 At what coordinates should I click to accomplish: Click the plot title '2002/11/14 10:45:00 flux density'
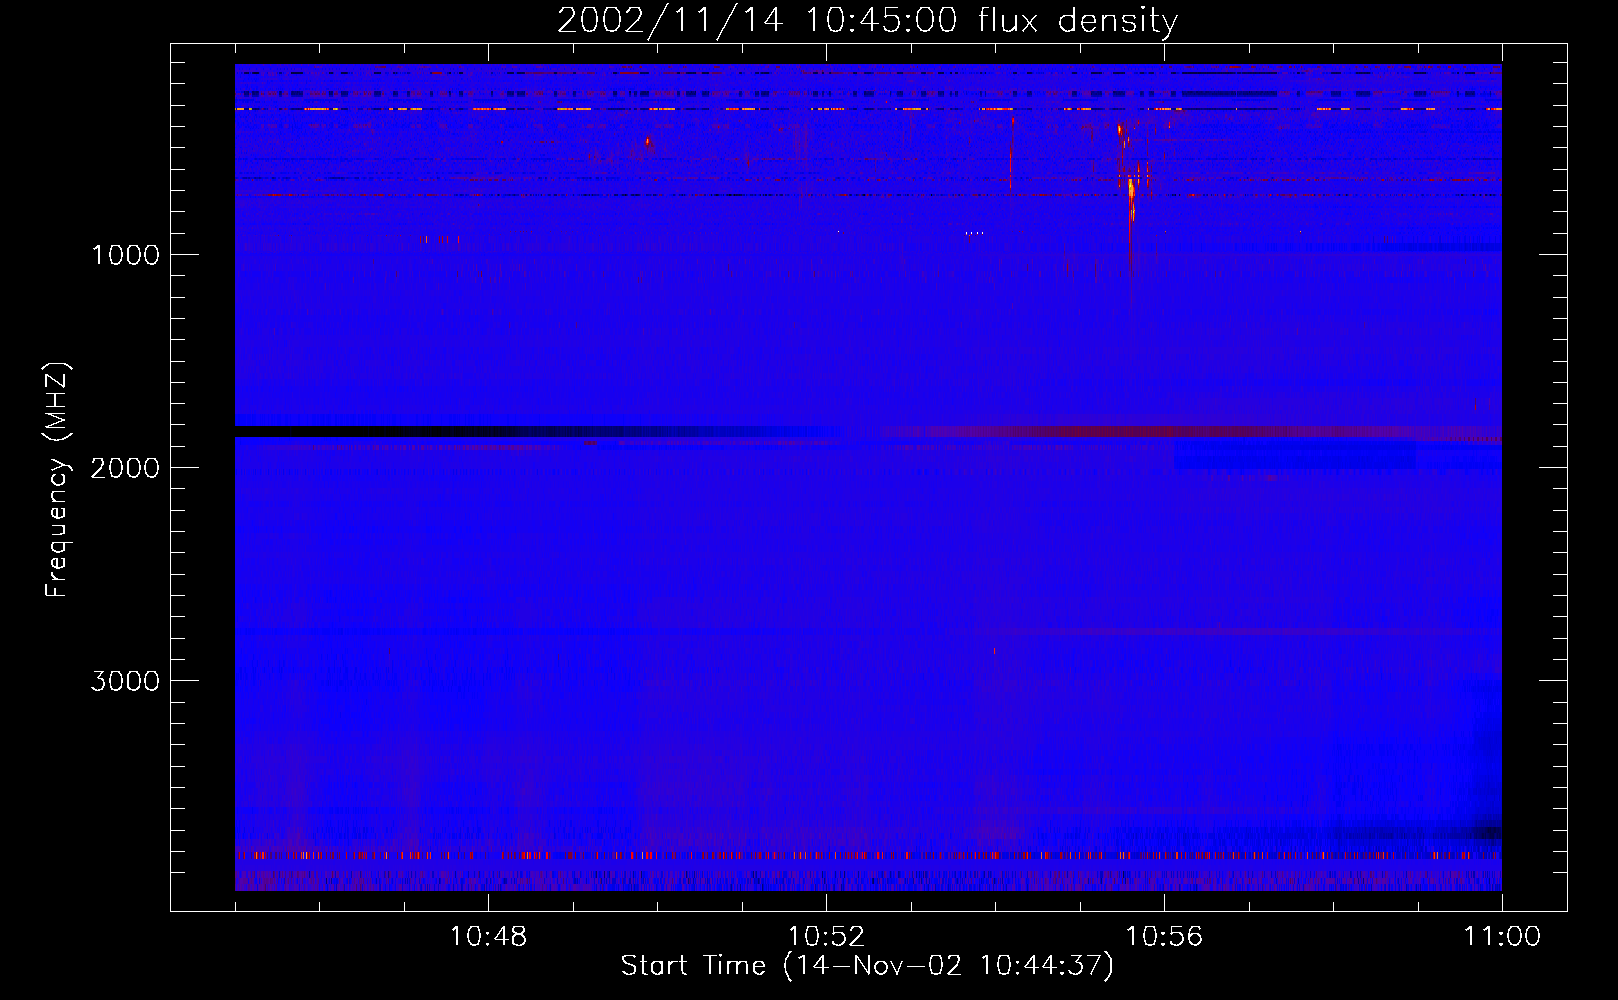click(x=867, y=20)
